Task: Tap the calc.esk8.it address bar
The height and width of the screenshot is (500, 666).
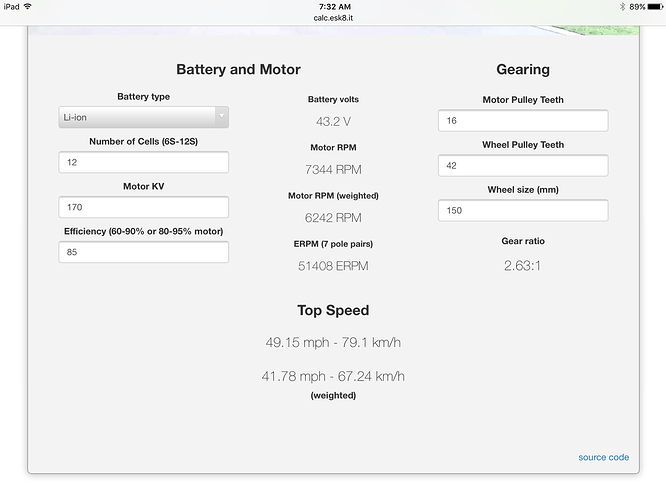Action: coord(333,17)
